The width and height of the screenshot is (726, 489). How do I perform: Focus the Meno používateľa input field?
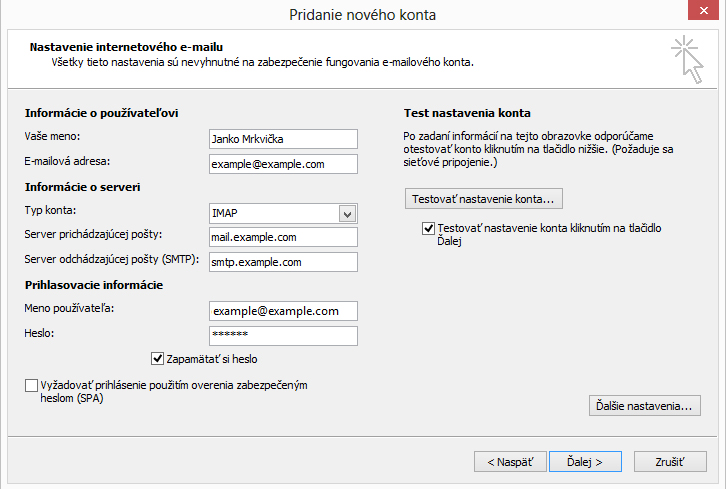[283, 311]
